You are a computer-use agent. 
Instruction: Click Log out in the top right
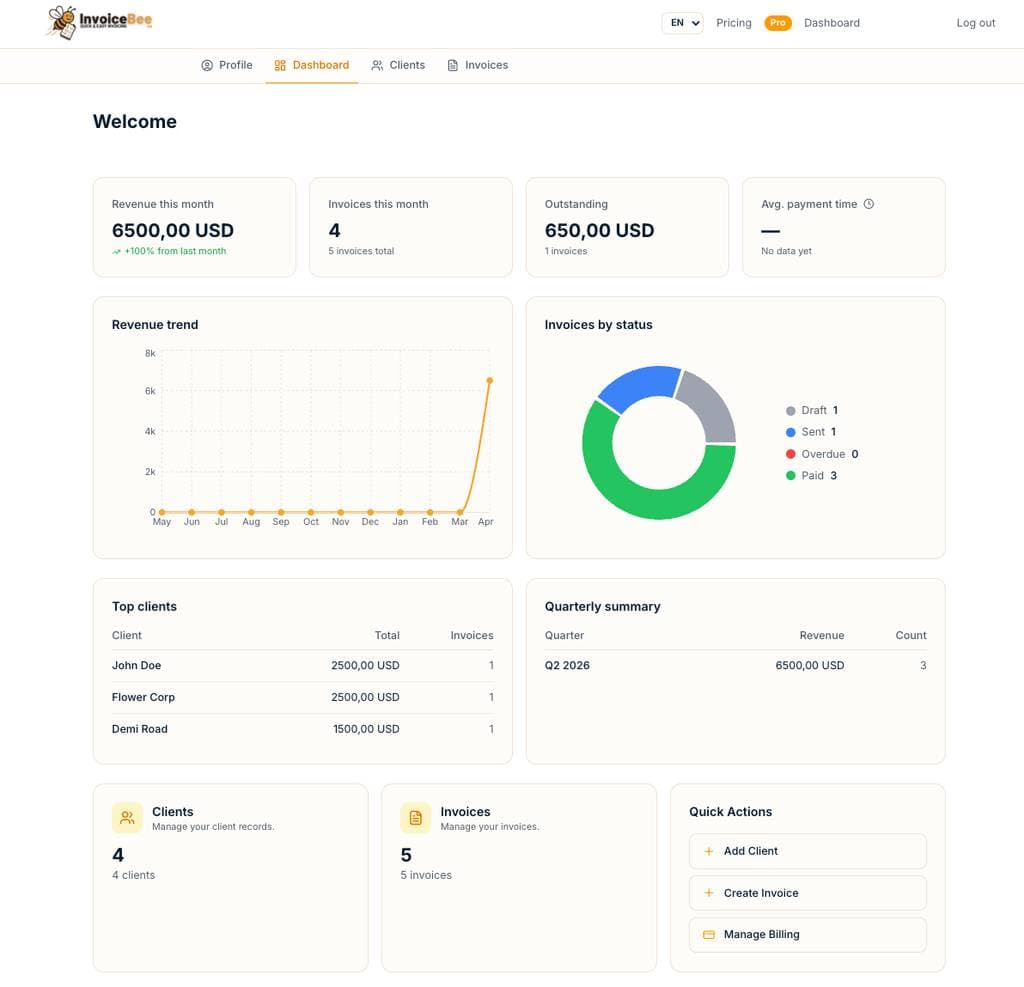pos(975,22)
